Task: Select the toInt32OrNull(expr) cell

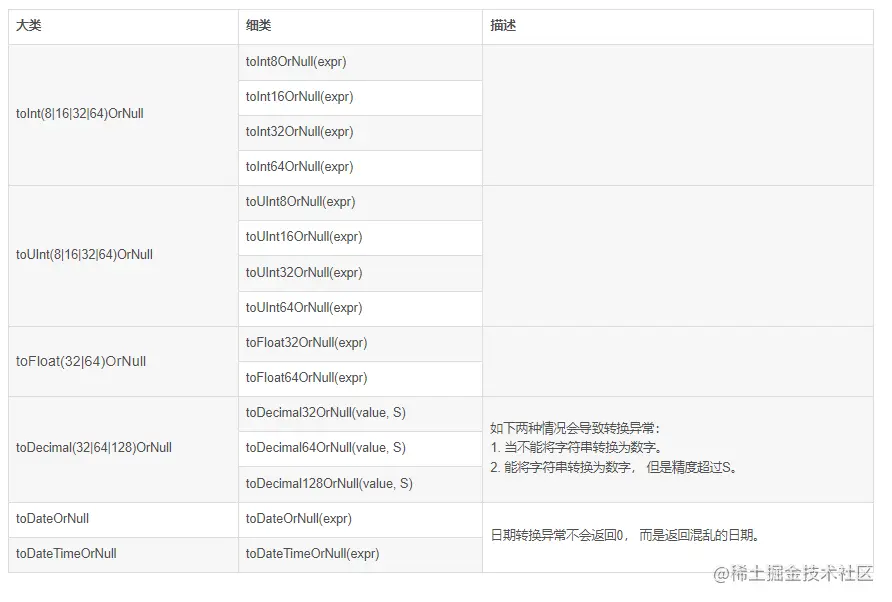Action: [x=360, y=133]
